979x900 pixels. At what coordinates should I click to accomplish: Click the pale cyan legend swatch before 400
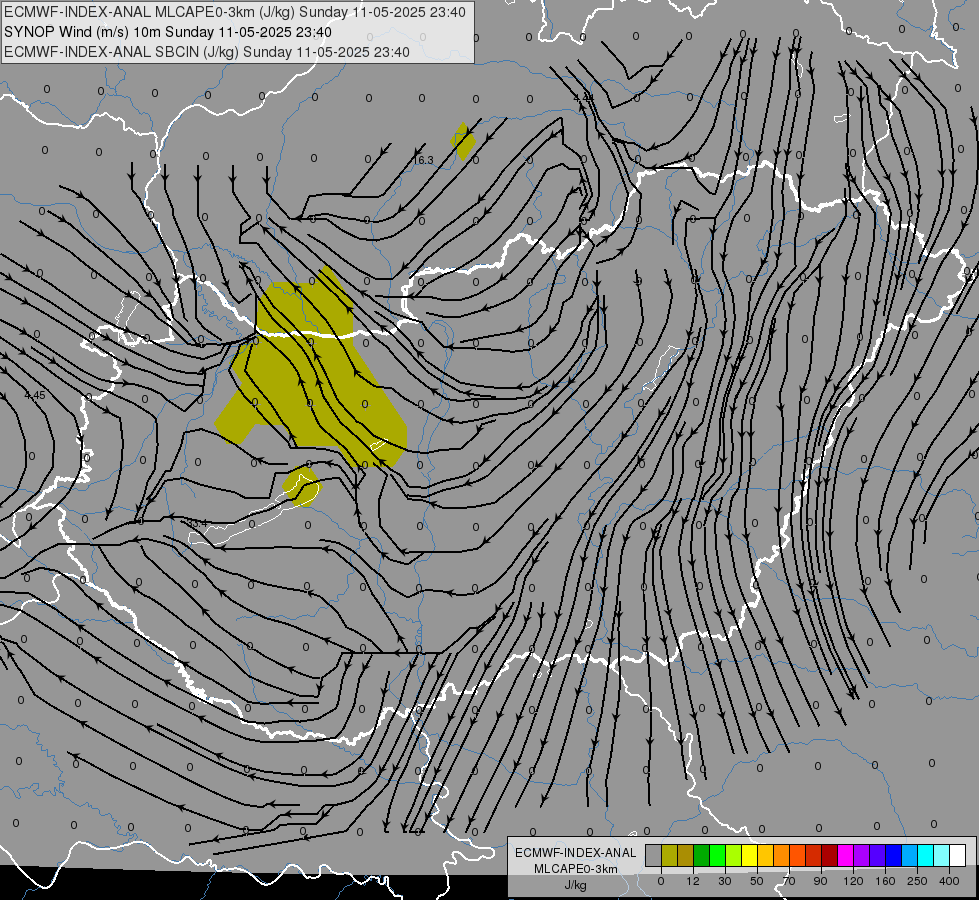click(x=942, y=855)
